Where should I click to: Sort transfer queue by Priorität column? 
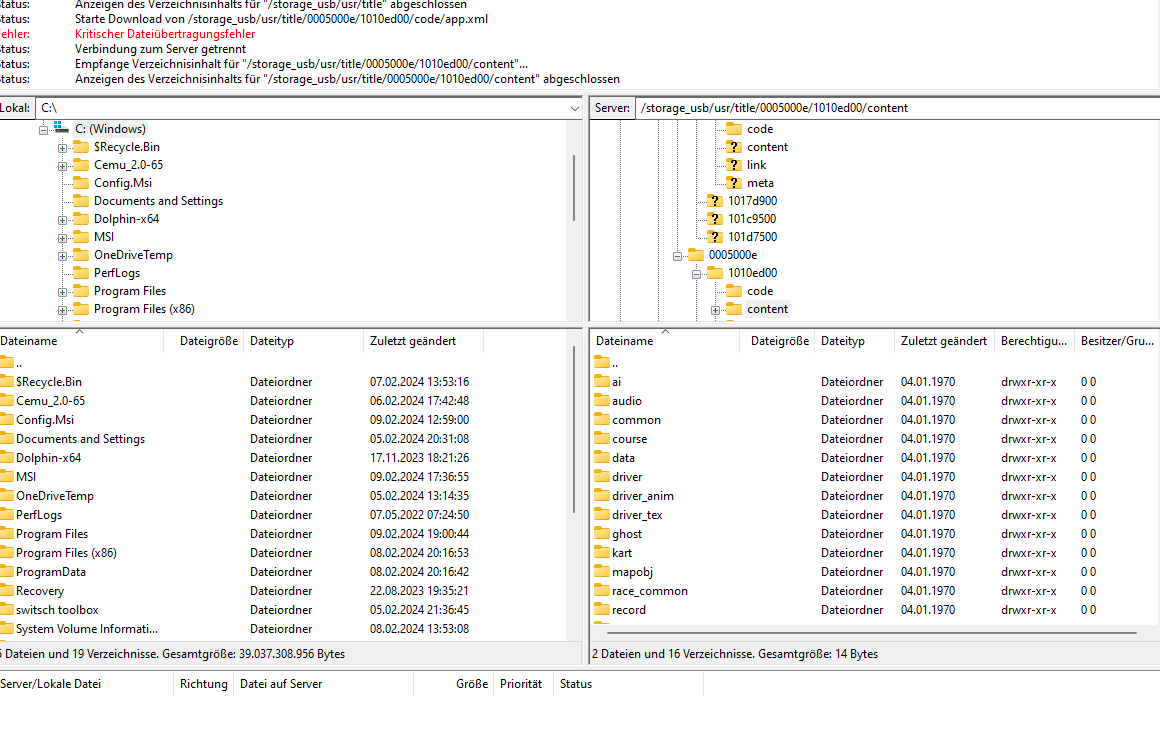tap(523, 684)
